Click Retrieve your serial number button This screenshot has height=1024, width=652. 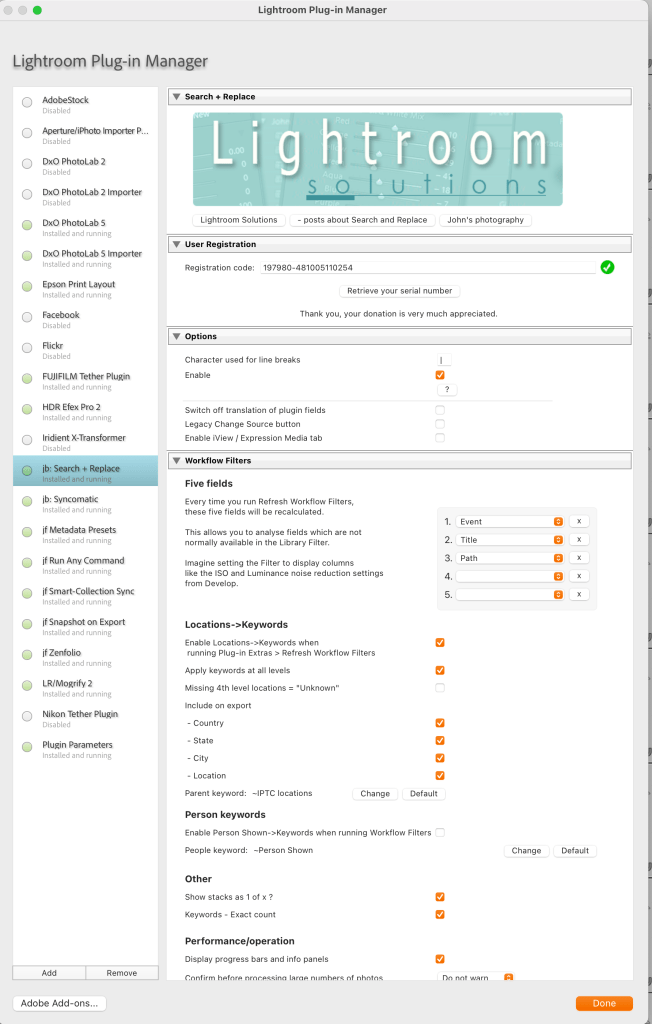[x=400, y=291]
